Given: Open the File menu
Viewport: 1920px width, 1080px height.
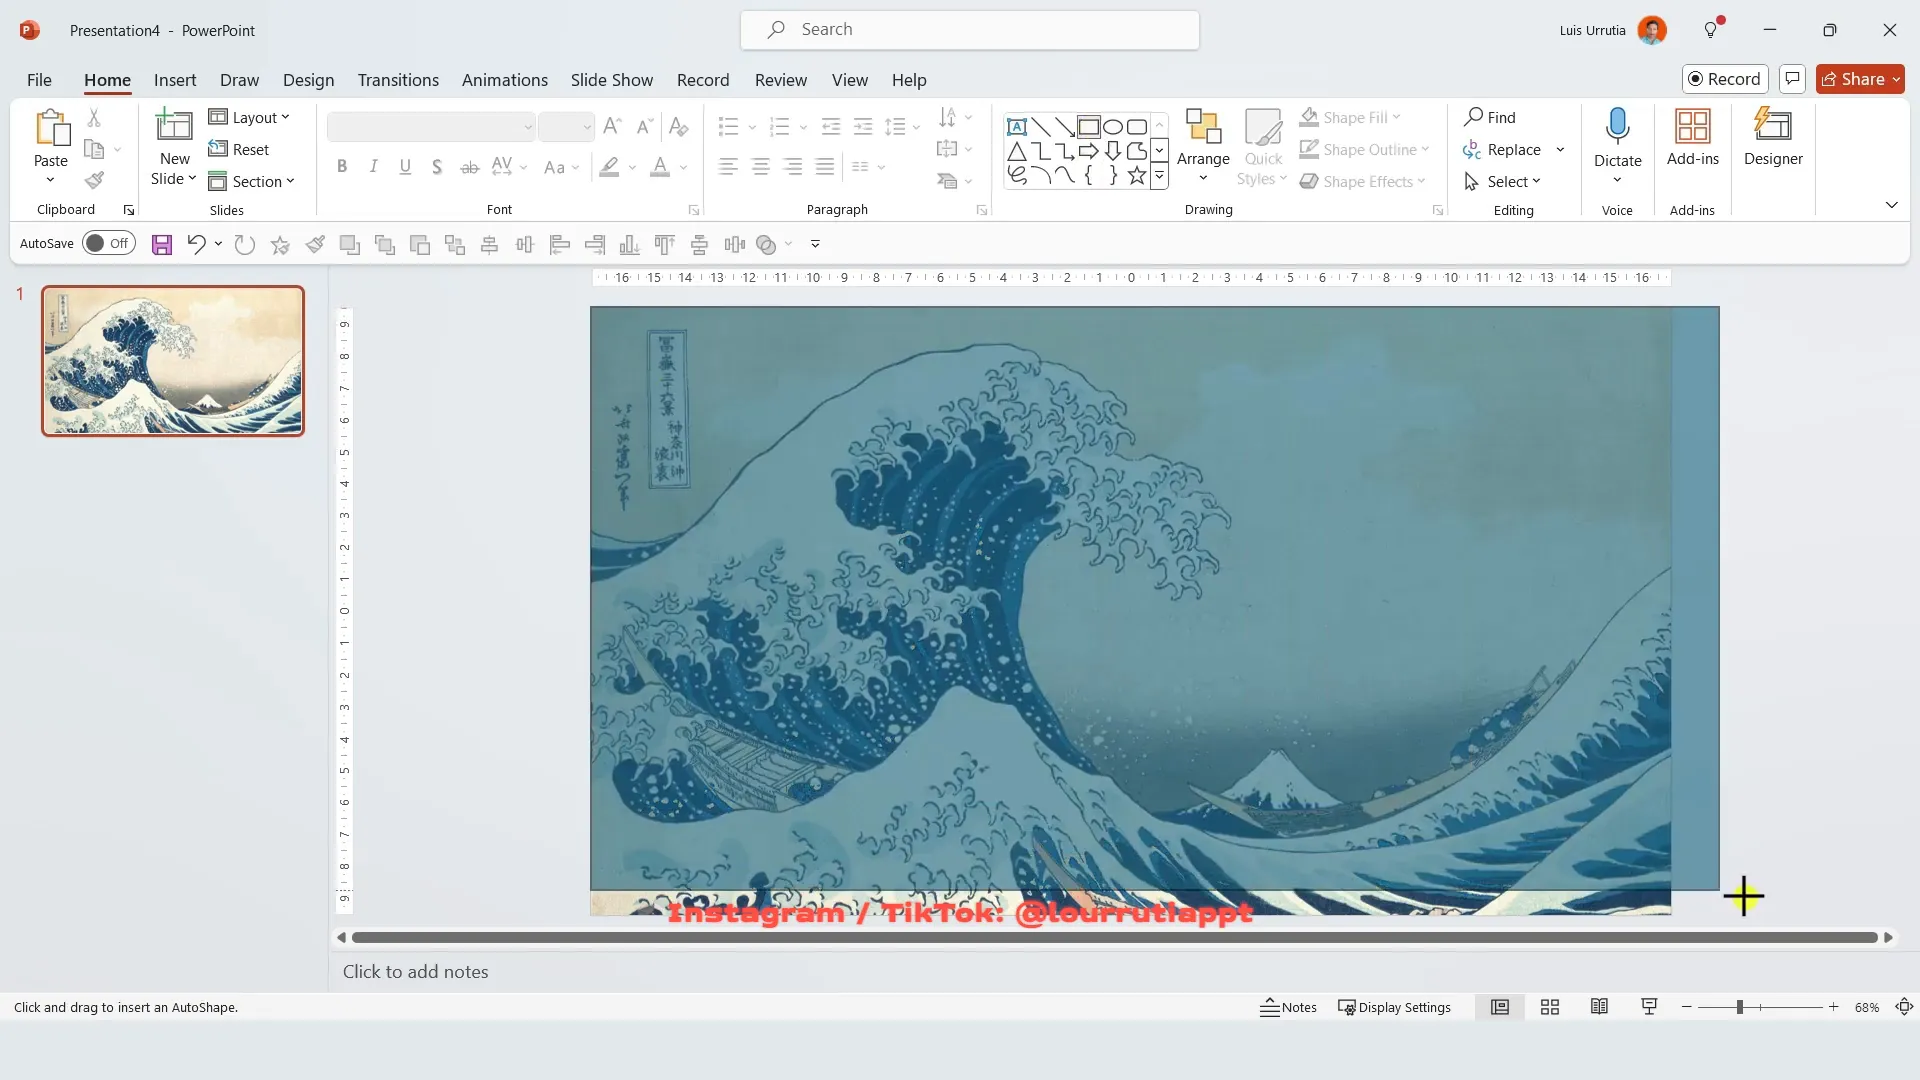Looking at the screenshot, I should coord(39,80).
